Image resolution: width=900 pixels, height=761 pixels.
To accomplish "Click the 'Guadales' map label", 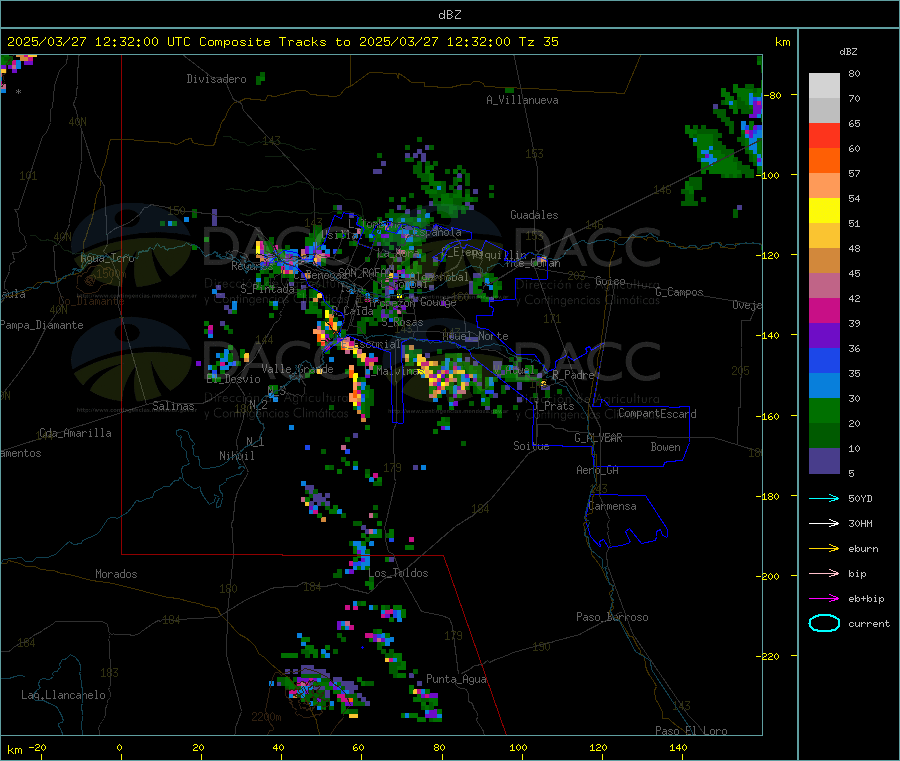I will point(534,215).
